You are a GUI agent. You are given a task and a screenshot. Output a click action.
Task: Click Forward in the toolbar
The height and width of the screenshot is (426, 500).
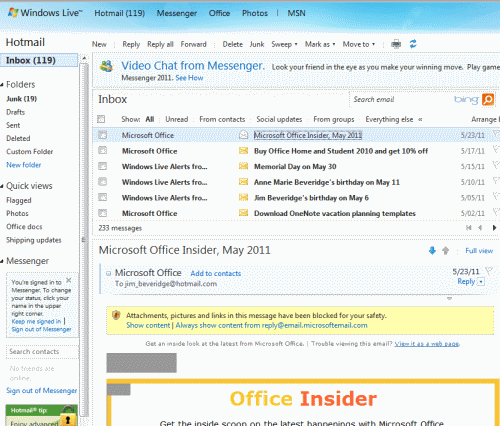click(x=194, y=44)
